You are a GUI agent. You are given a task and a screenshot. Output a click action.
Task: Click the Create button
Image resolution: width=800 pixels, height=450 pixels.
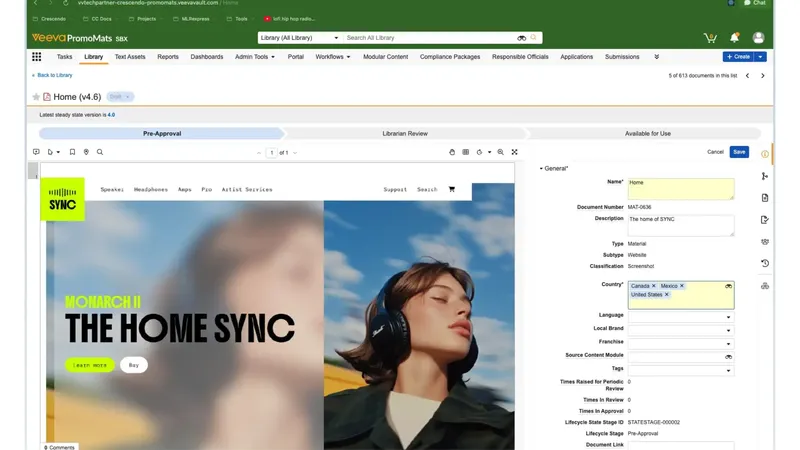(739, 57)
